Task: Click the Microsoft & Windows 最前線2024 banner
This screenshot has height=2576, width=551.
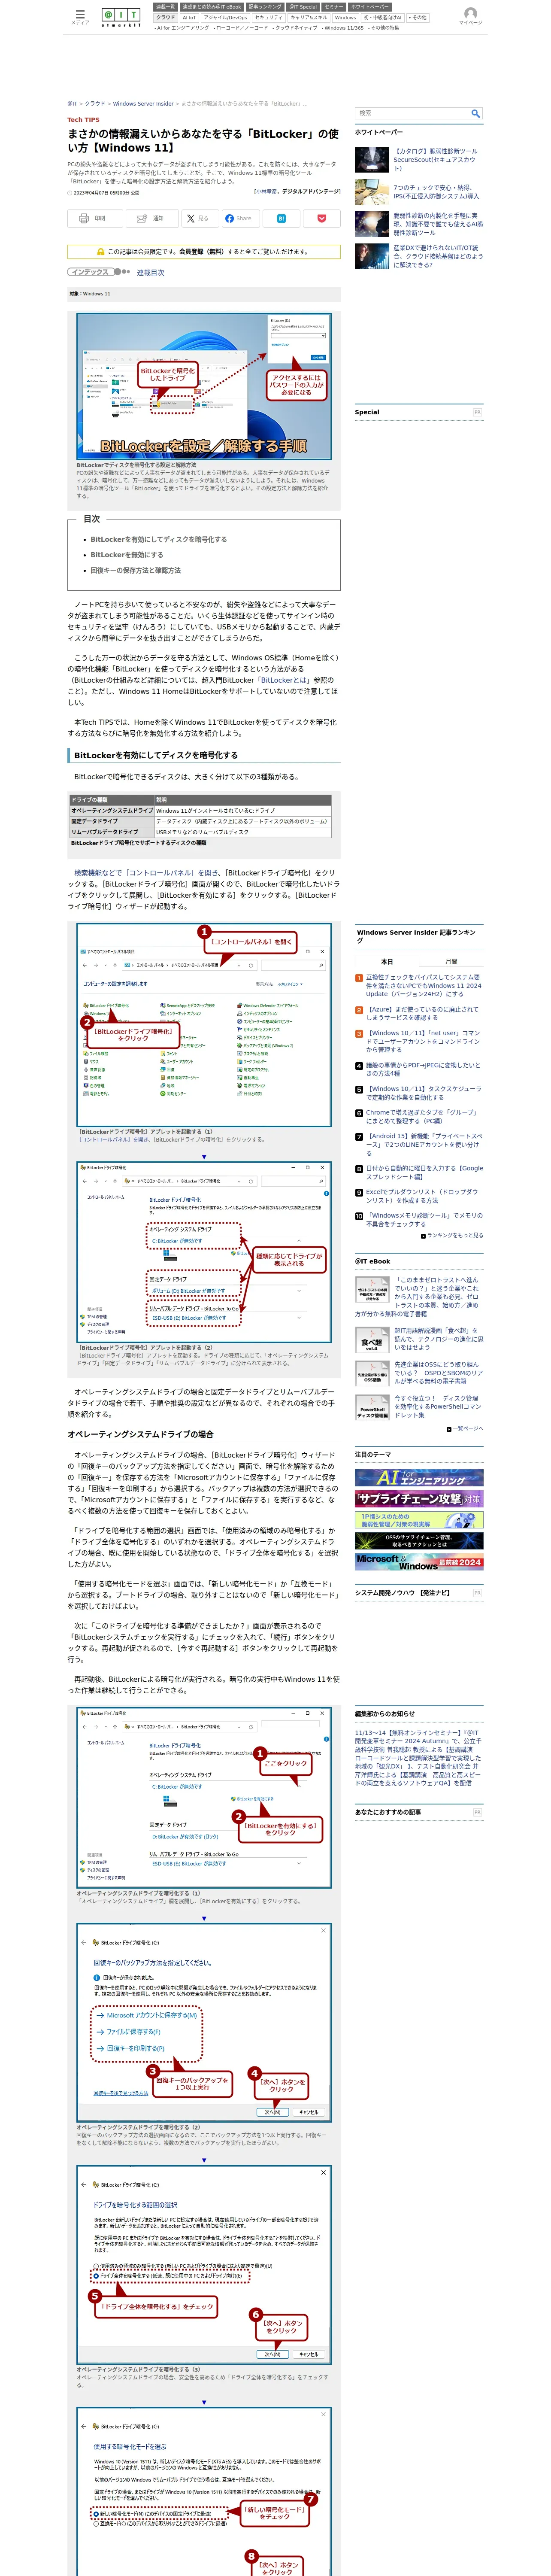Action: (x=418, y=1561)
